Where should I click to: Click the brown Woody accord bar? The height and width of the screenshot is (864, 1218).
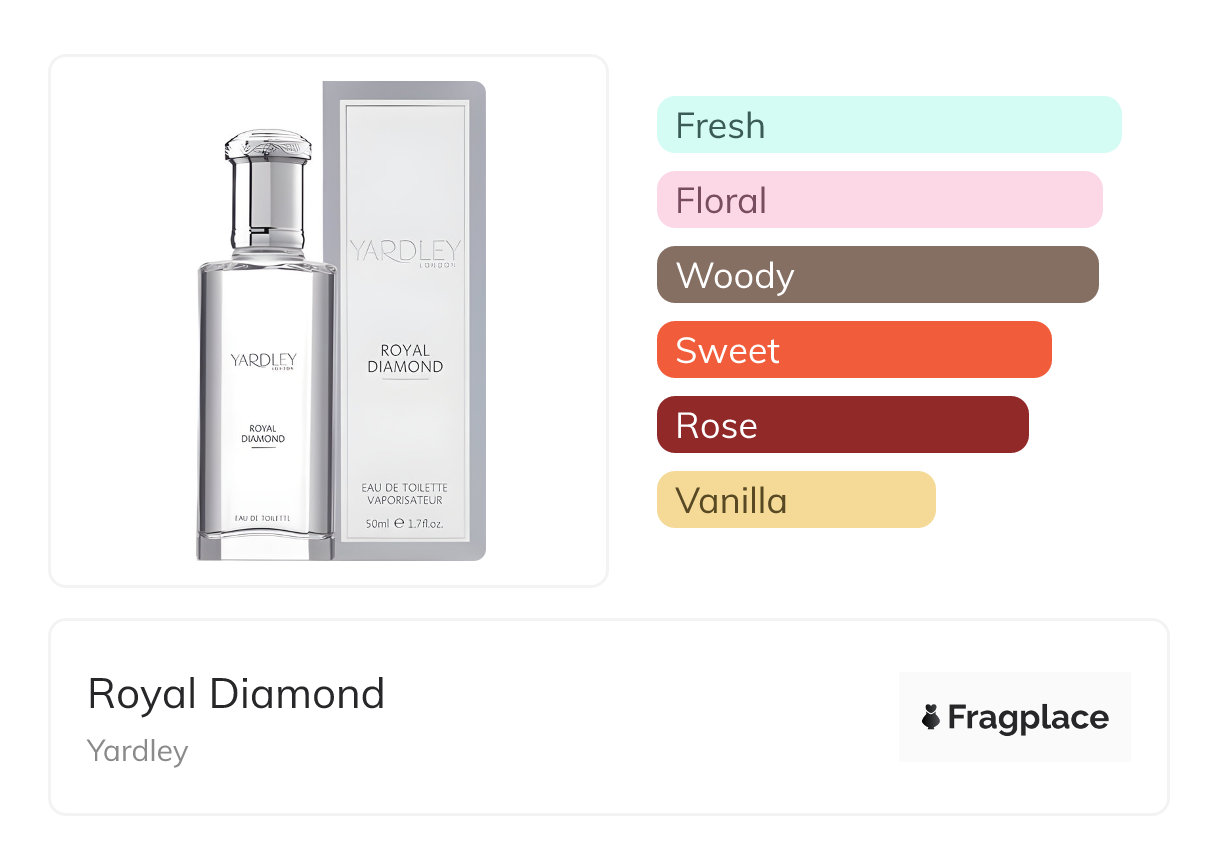[877, 275]
